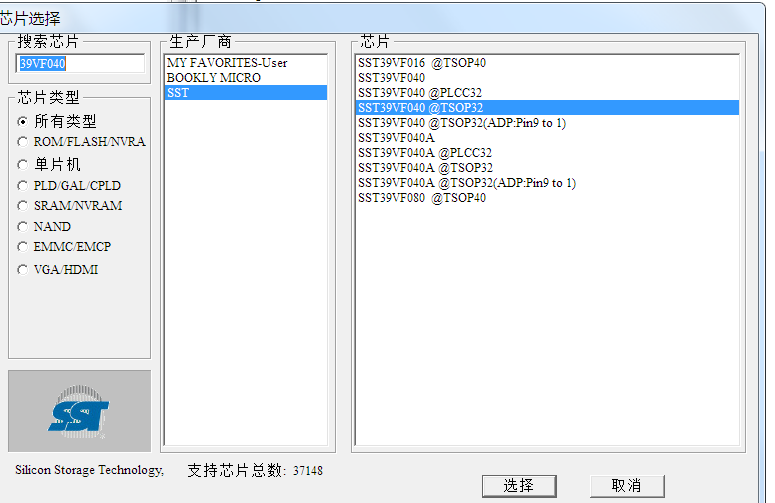Pick the SRAM/NVRAM radio button
Image resolution: width=775 pixels, height=503 pixels.
[x=23, y=206]
